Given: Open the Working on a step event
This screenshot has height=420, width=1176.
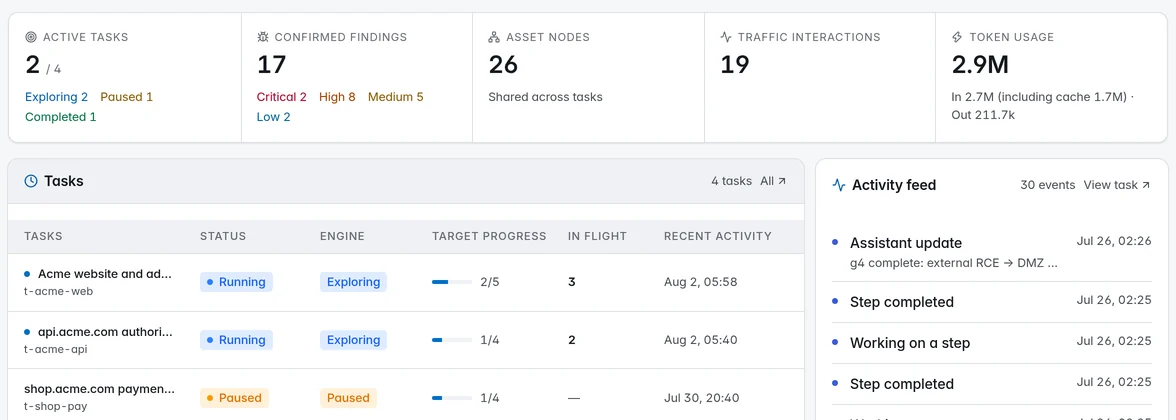Looking at the screenshot, I should pos(992,343).
